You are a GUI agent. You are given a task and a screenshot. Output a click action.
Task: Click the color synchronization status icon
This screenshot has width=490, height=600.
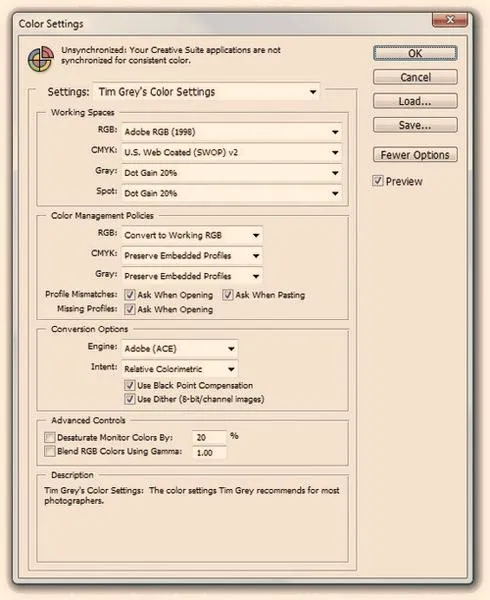[40, 59]
